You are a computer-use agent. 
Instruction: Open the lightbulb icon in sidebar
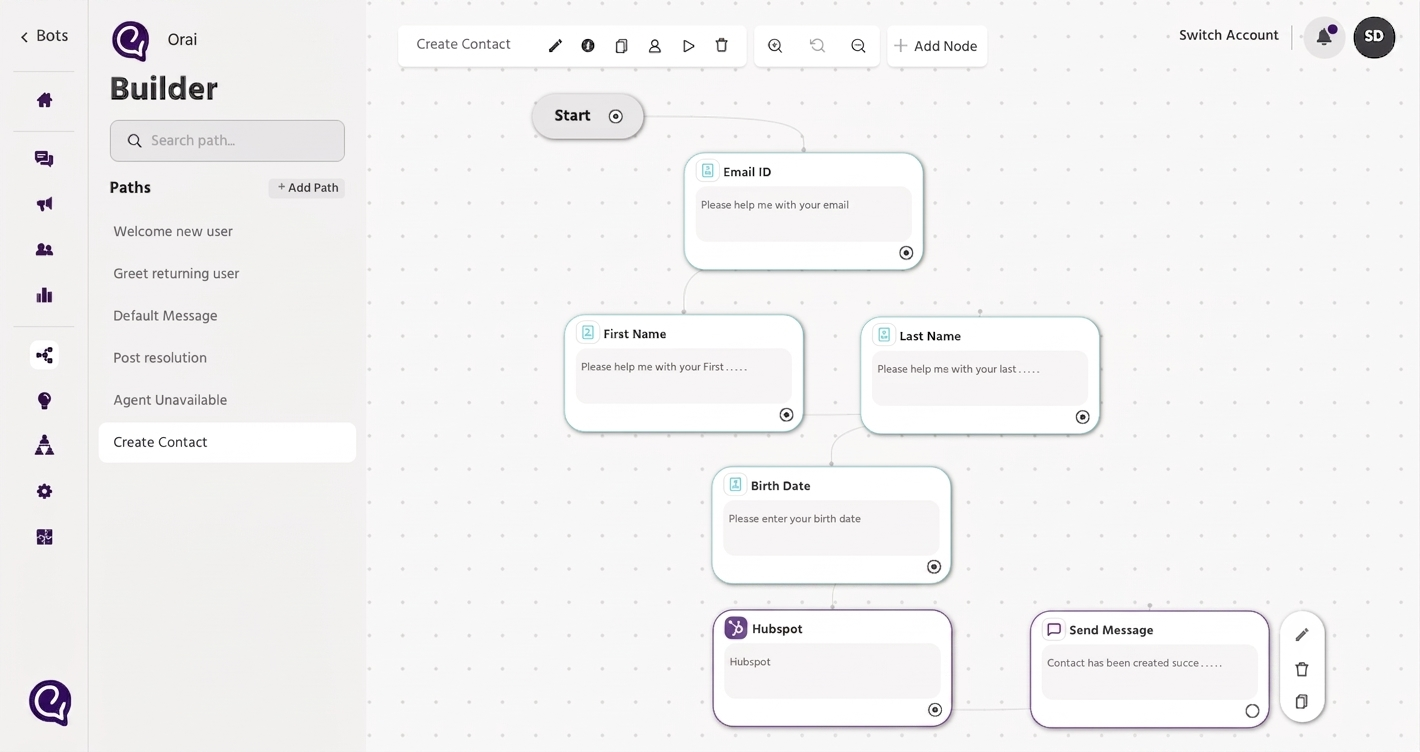click(x=44, y=401)
